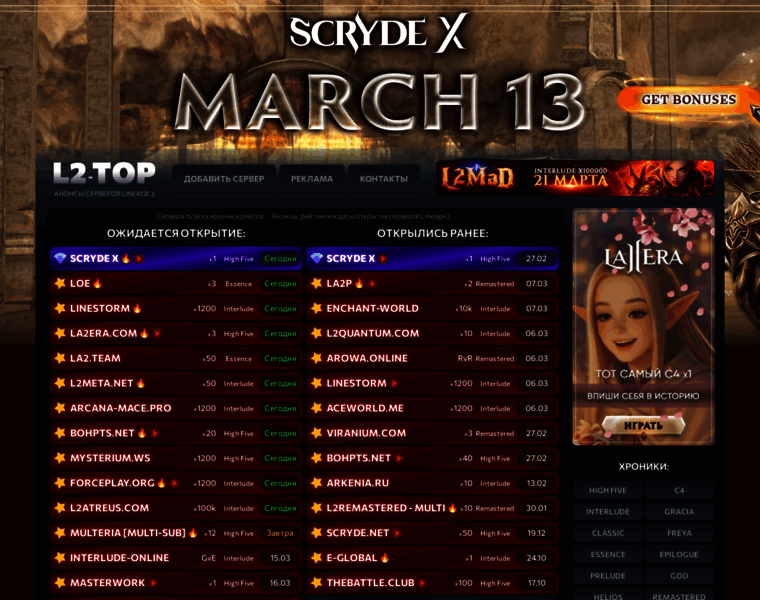
Task: Select the INTERLUDE chronicle filter
Action: click(x=608, y=512)
